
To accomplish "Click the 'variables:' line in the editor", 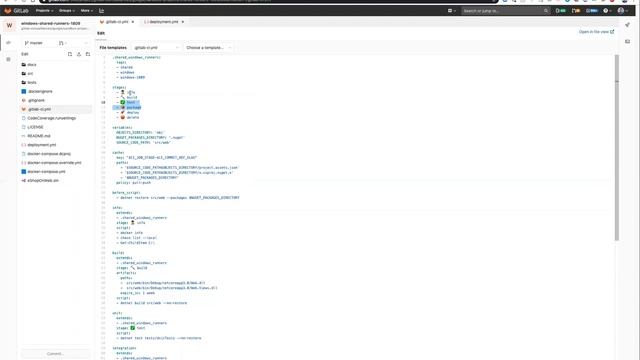I will (x=122, y=127).
